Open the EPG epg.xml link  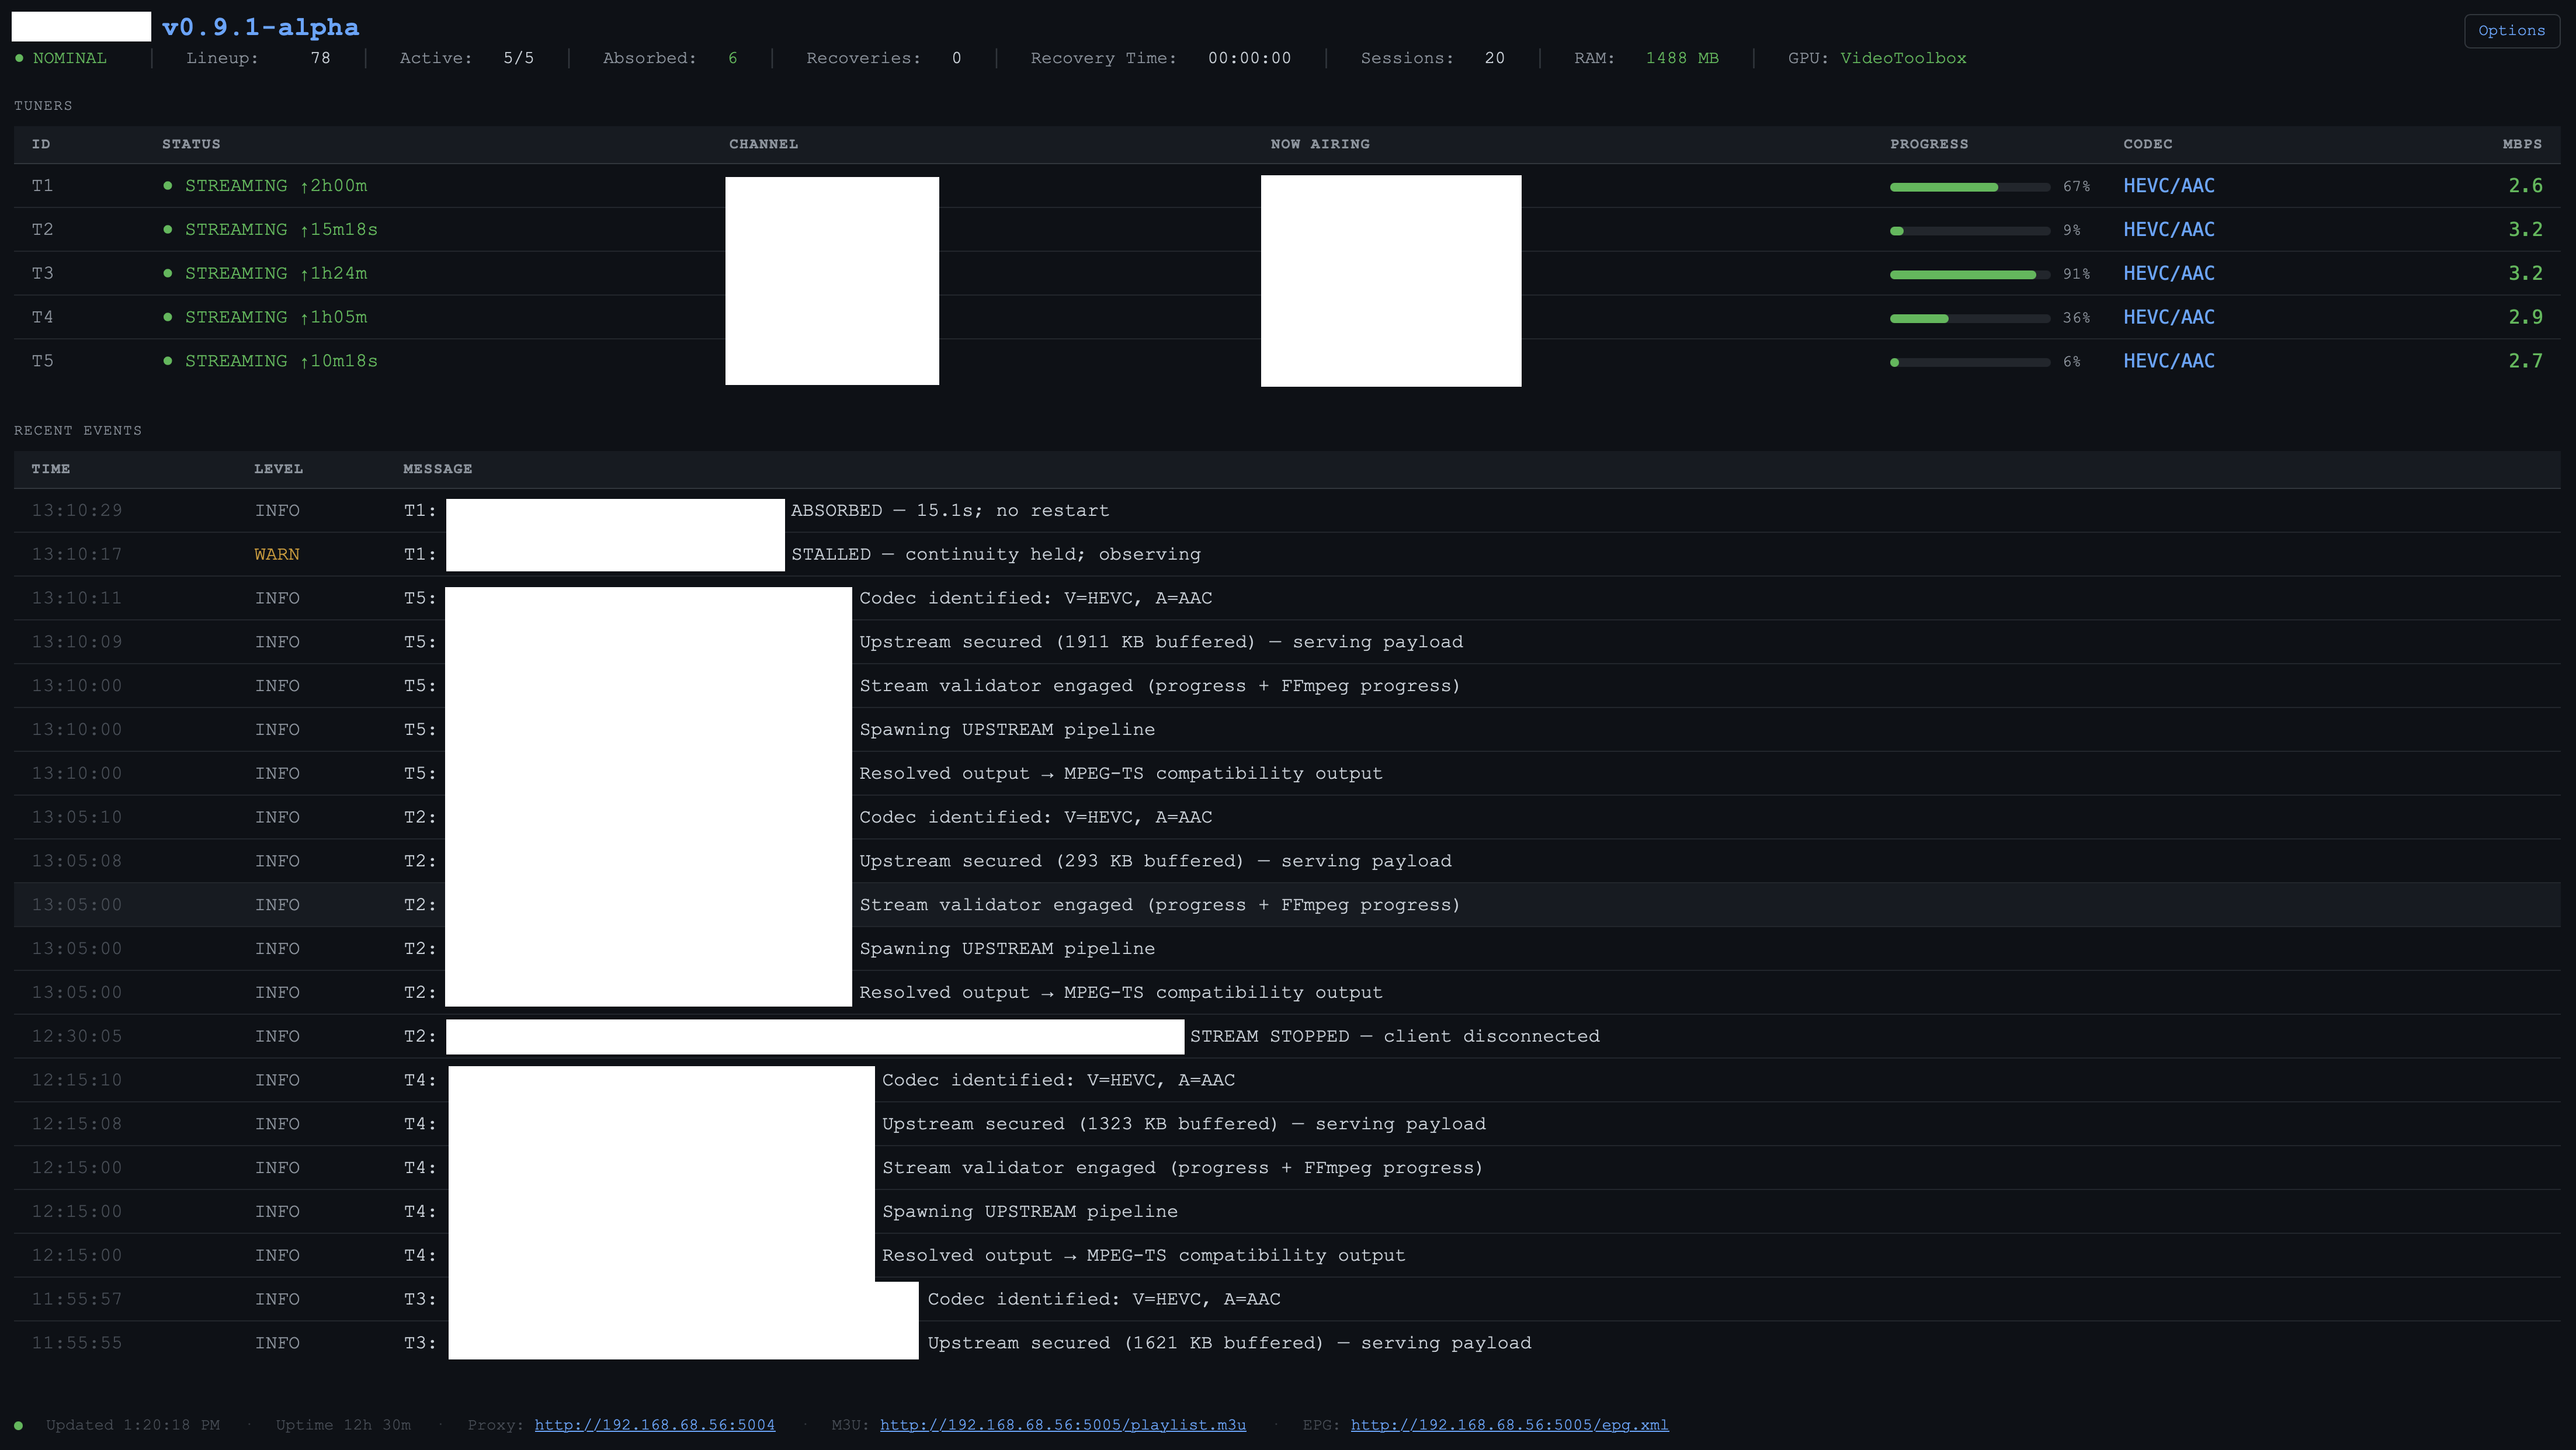(x=1509, y=1425)
